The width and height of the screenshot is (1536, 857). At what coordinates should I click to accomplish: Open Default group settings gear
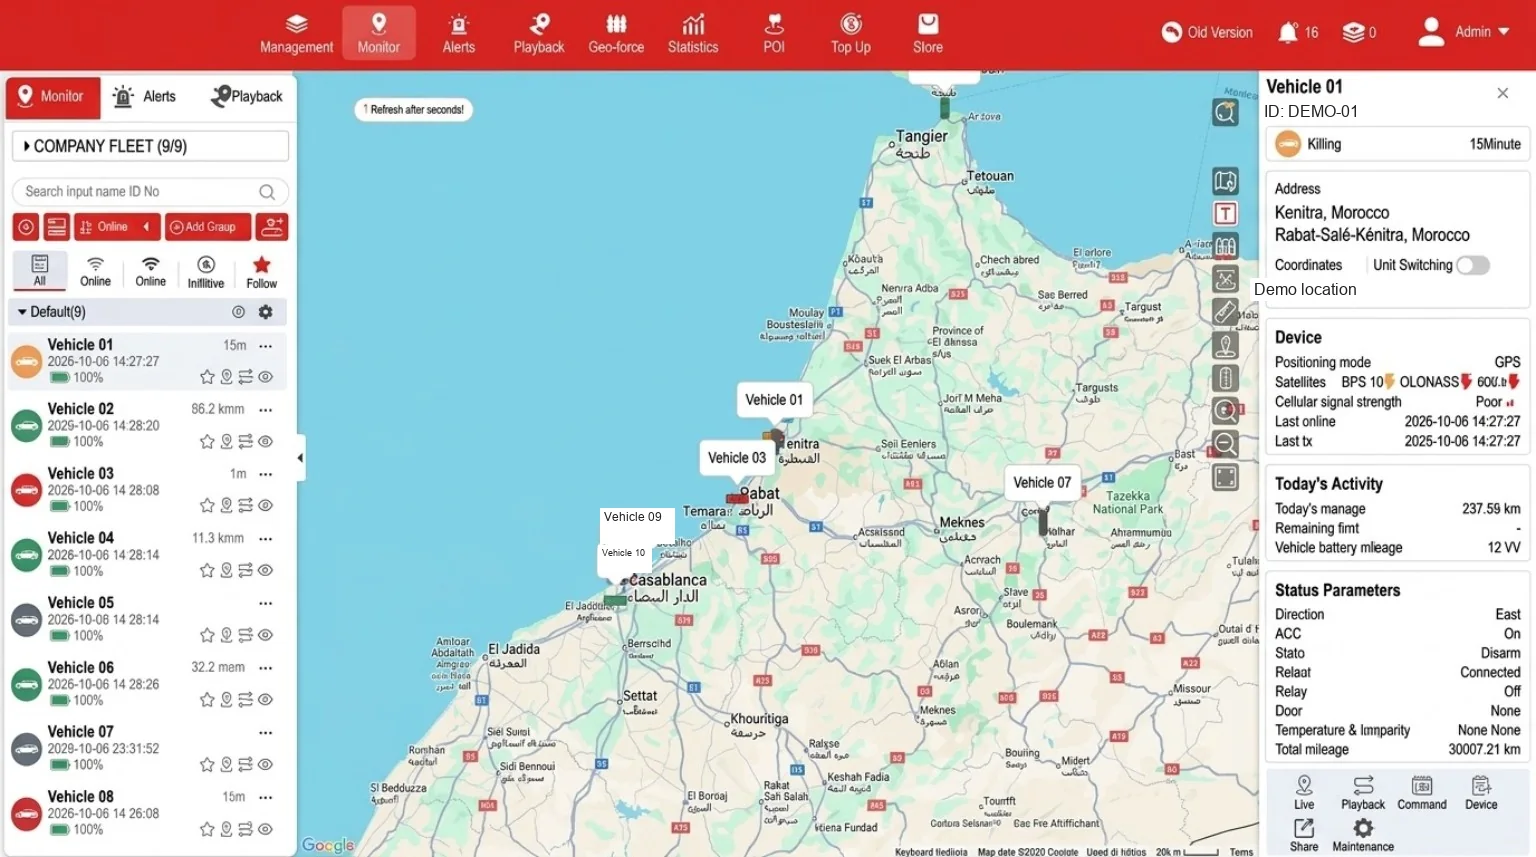265,312
